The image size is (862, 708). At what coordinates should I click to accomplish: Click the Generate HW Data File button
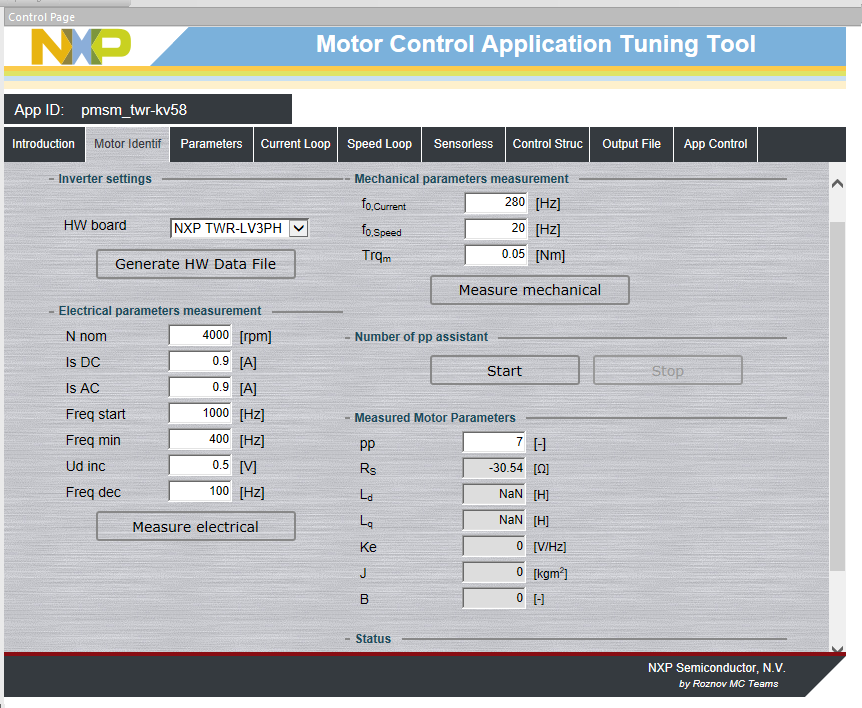(x=196, y=264)
